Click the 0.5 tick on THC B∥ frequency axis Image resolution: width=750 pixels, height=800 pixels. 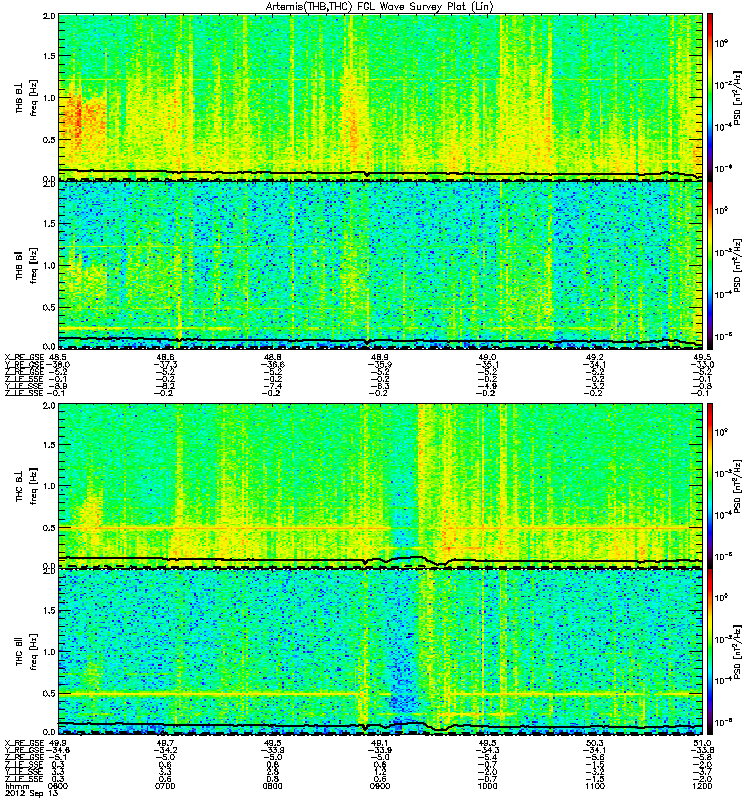point(49,693)
